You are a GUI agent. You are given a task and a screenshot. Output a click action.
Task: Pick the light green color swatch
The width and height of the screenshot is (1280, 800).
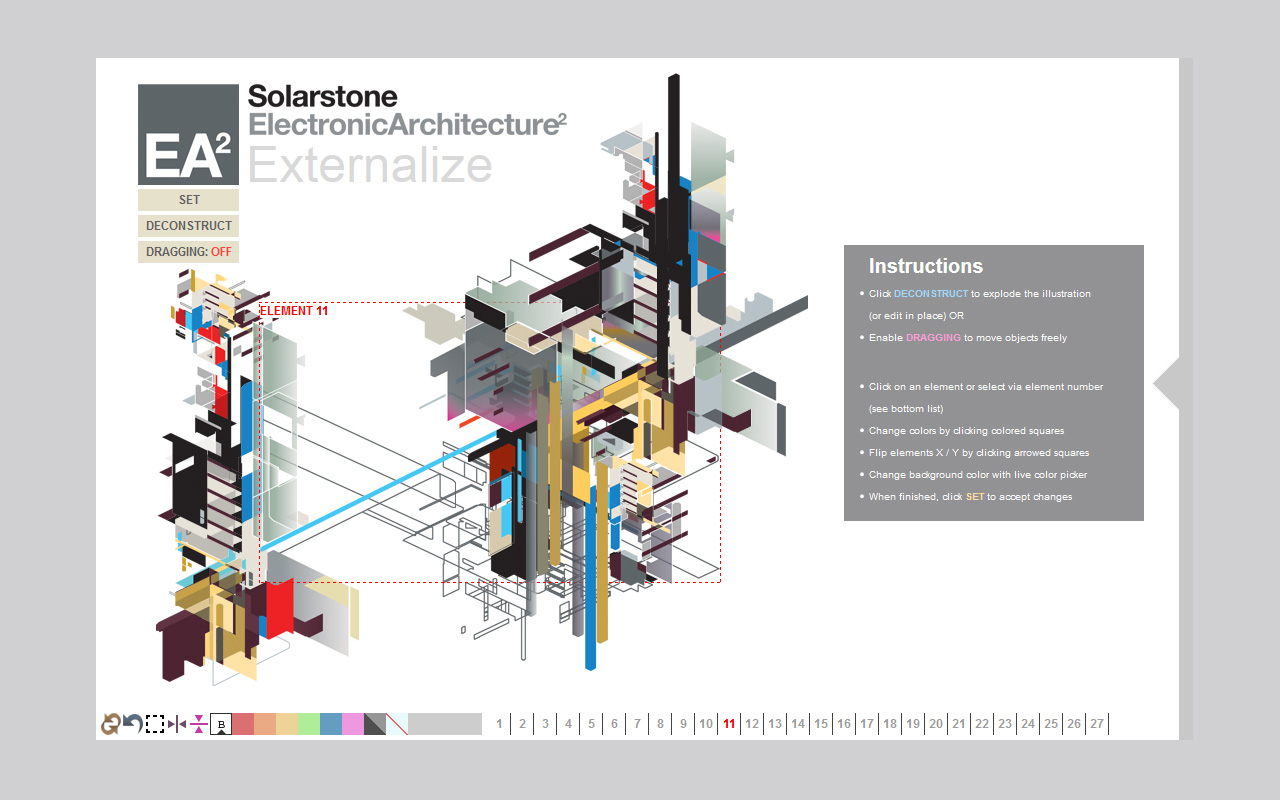click(309, 724)
